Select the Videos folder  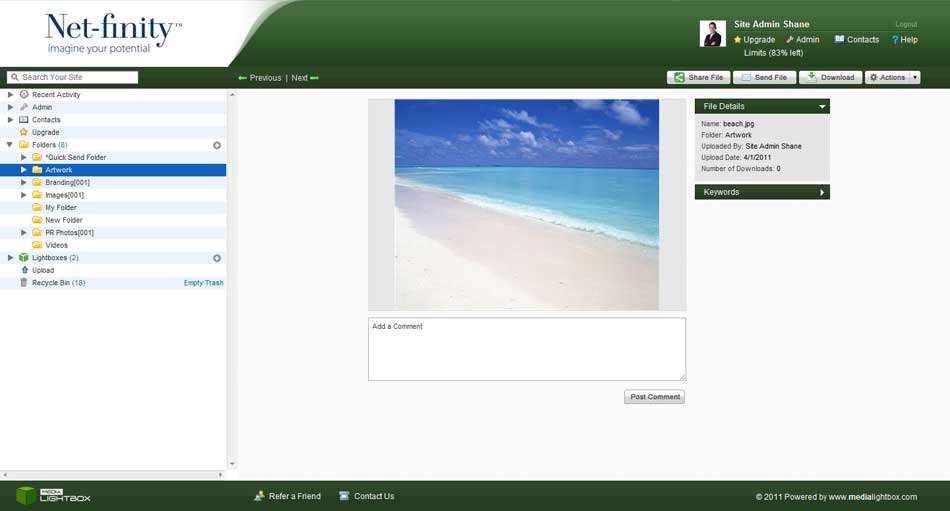pyautogui.click(x=56, y=245)
